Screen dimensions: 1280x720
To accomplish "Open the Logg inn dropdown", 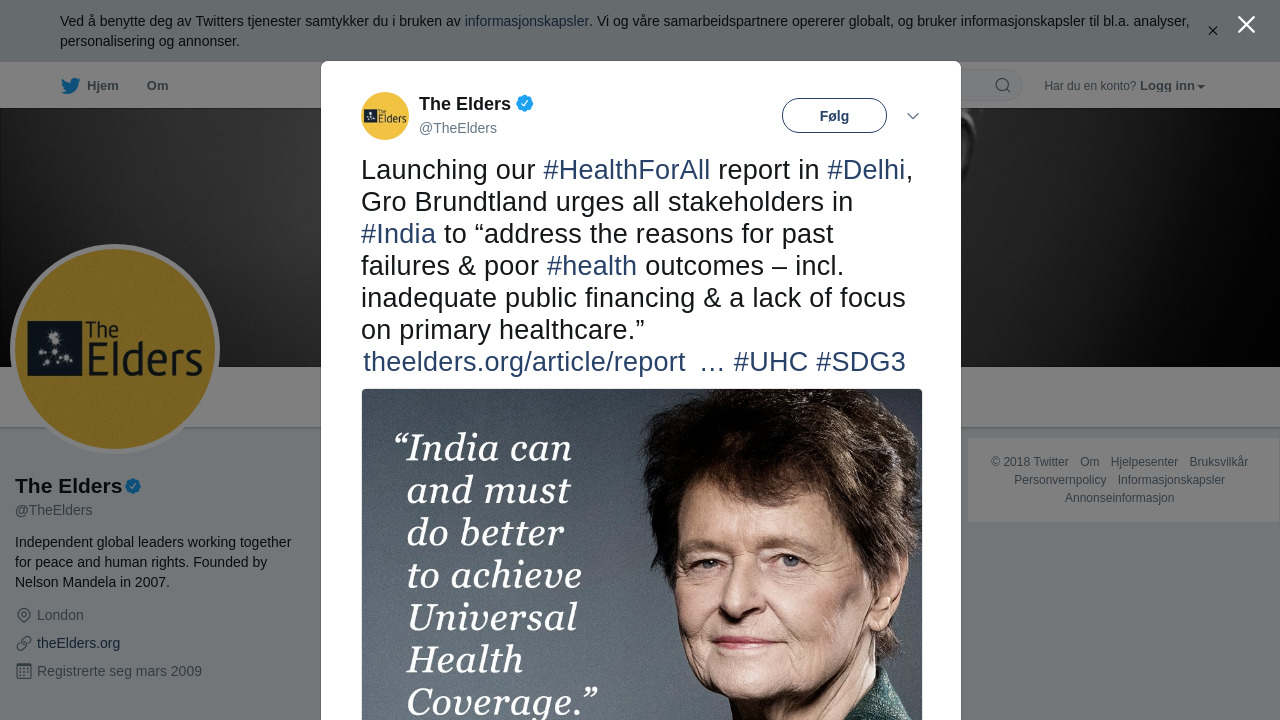I will click(1172, 86).
